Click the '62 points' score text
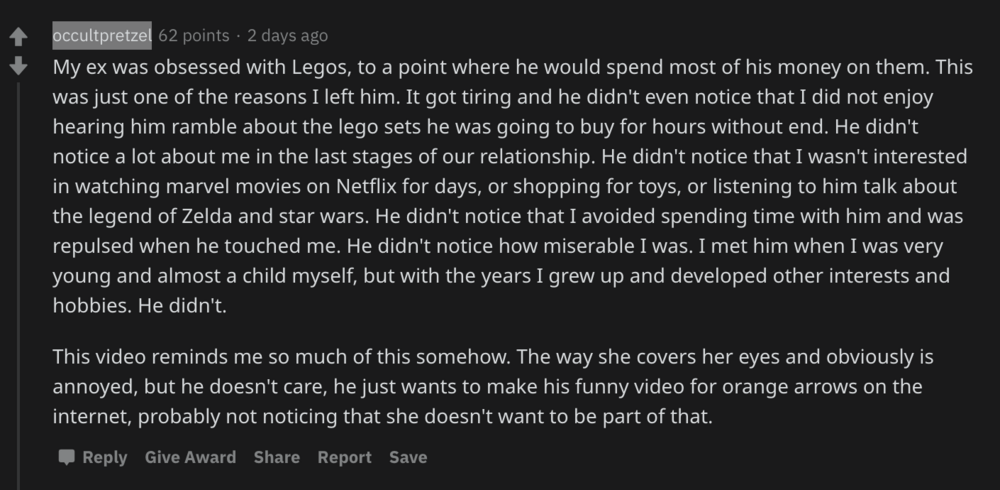 click(x=191, y=36)
